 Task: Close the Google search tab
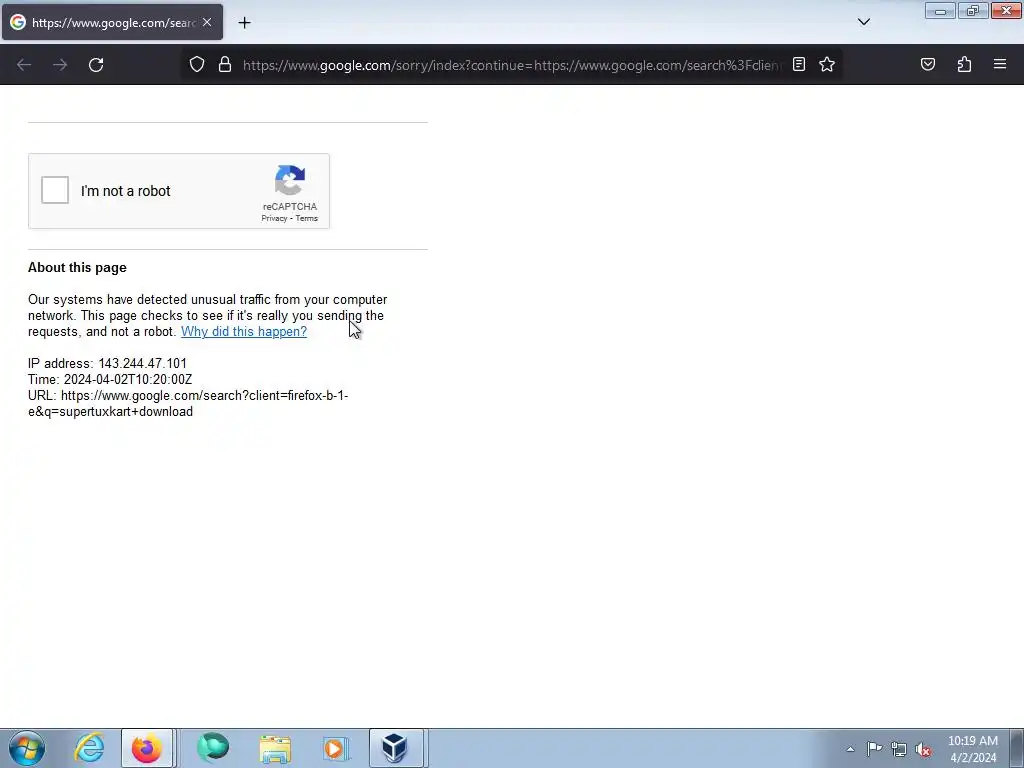pos(207,22)
